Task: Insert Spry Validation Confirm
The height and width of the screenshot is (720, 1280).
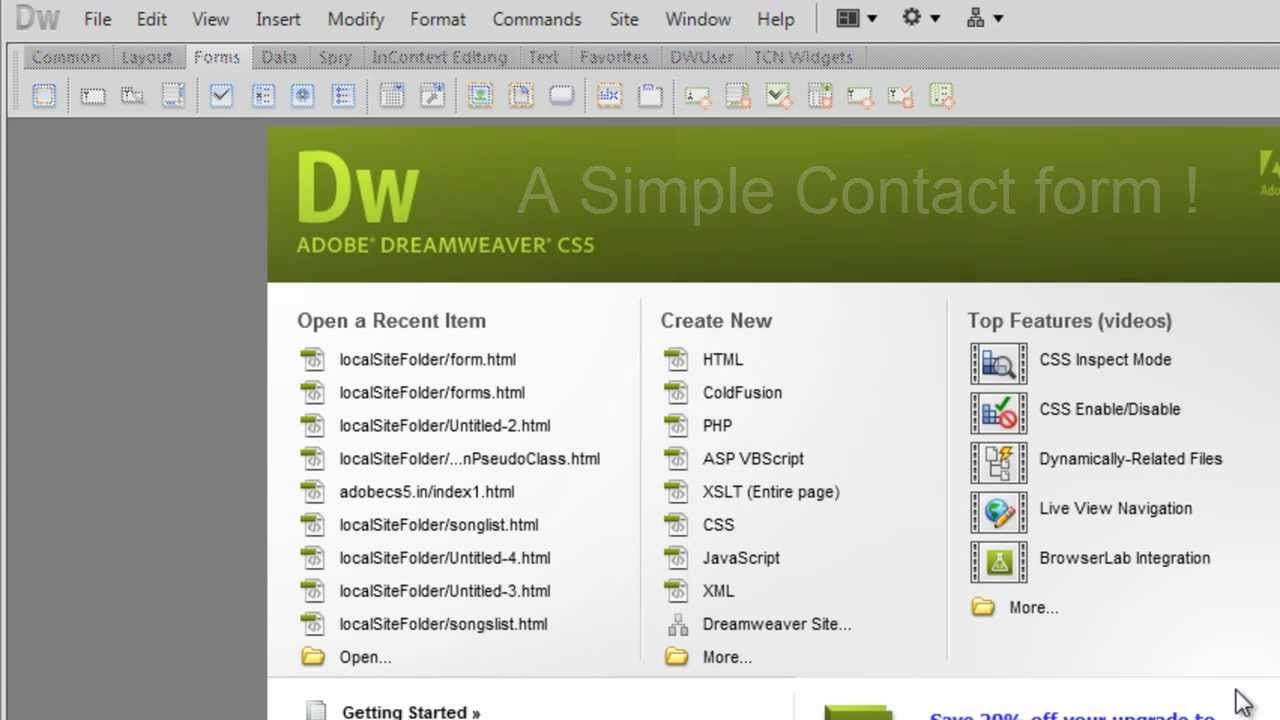Action: coord(901,96)
